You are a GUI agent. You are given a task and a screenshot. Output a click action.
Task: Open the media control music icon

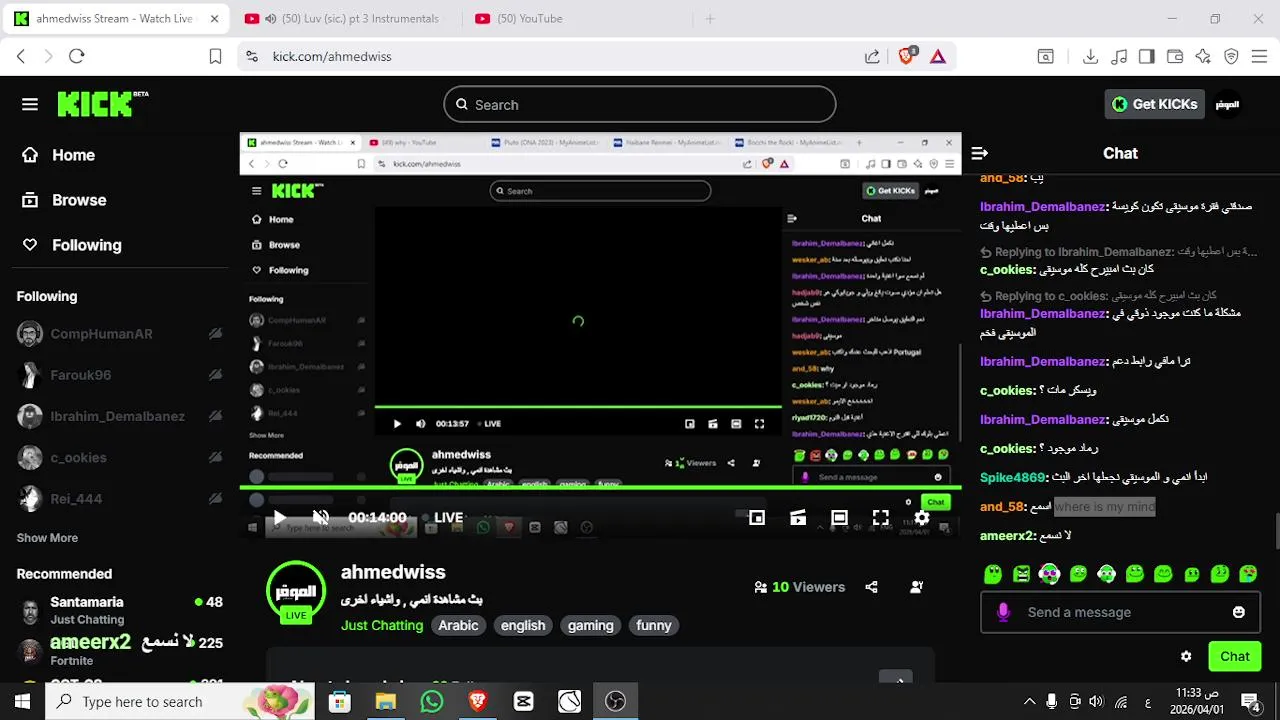(x=1120, y=57)
